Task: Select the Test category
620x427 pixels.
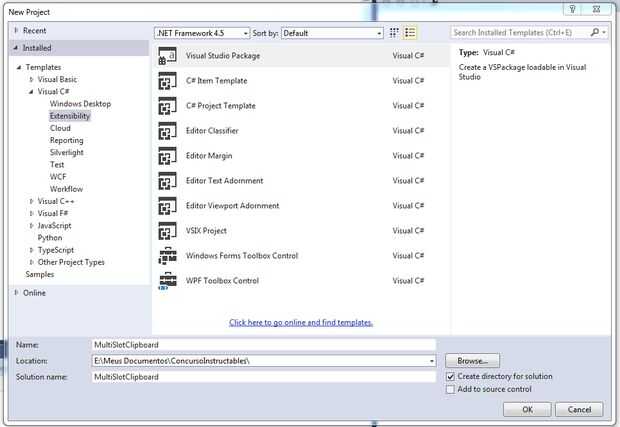Action: (57, 165)
